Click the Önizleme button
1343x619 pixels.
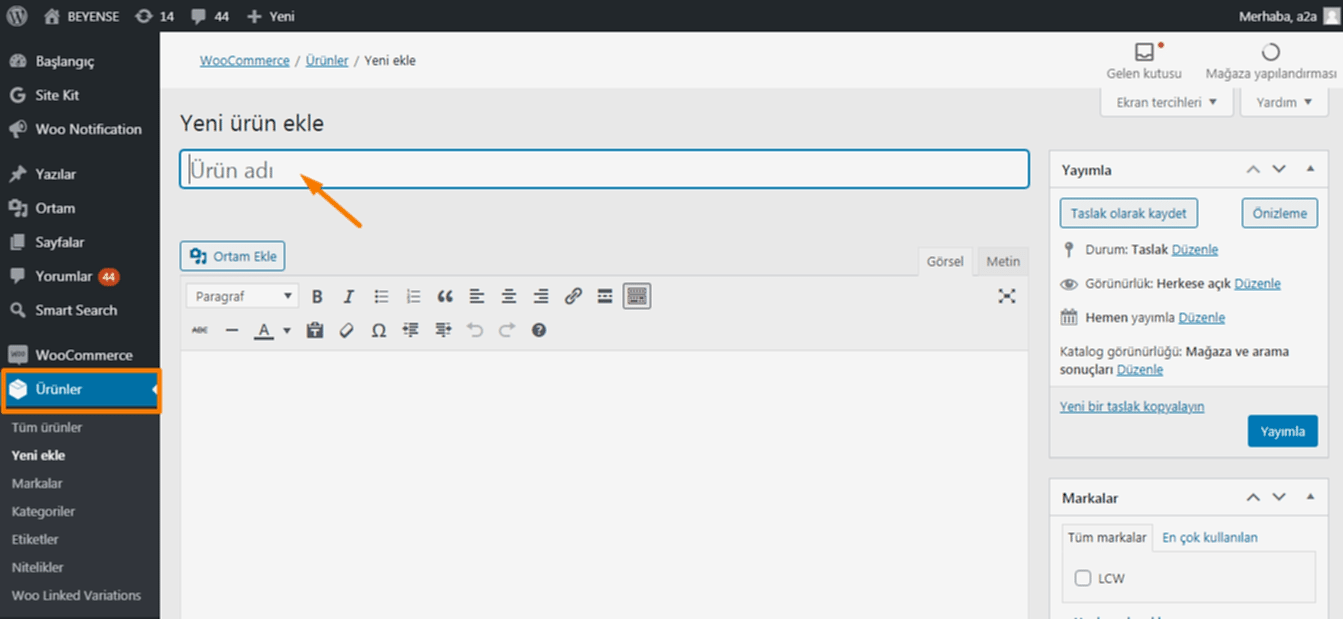(1280, 213)
